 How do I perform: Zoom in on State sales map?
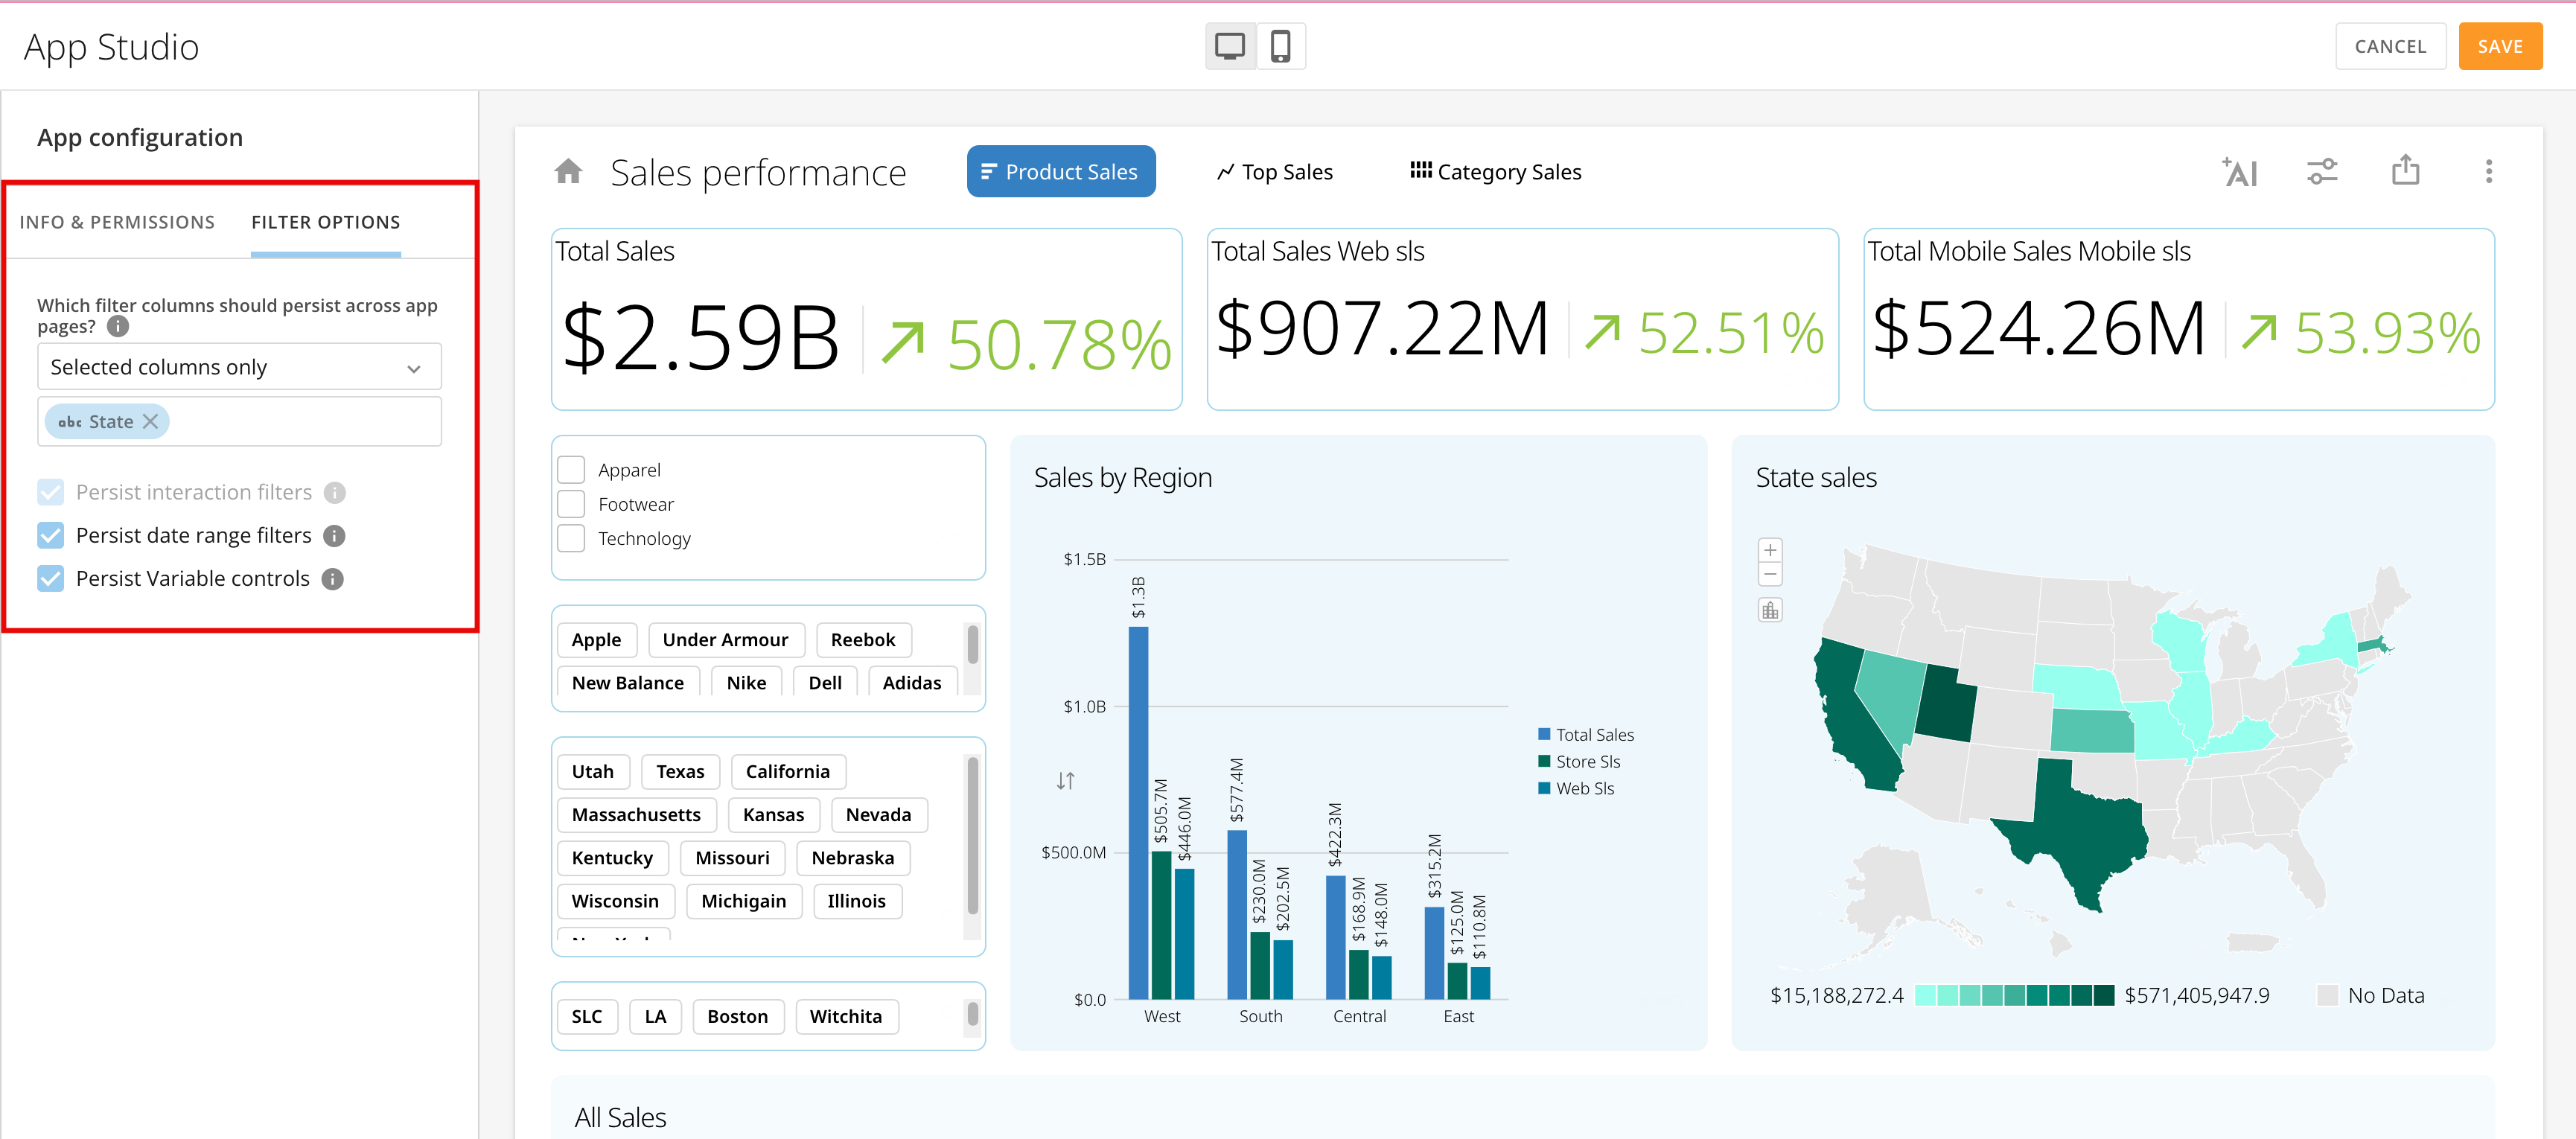coord(1770,550)
